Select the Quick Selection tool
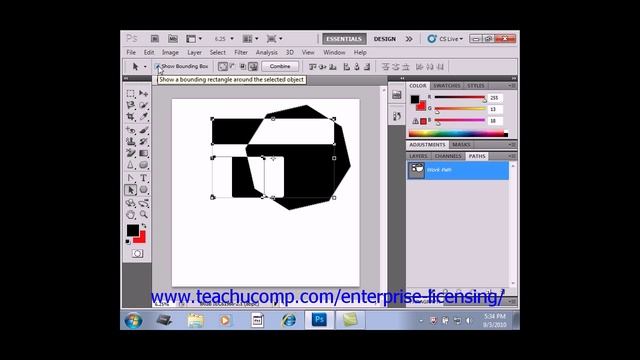The image size is (640, 360). coord(143,105)
